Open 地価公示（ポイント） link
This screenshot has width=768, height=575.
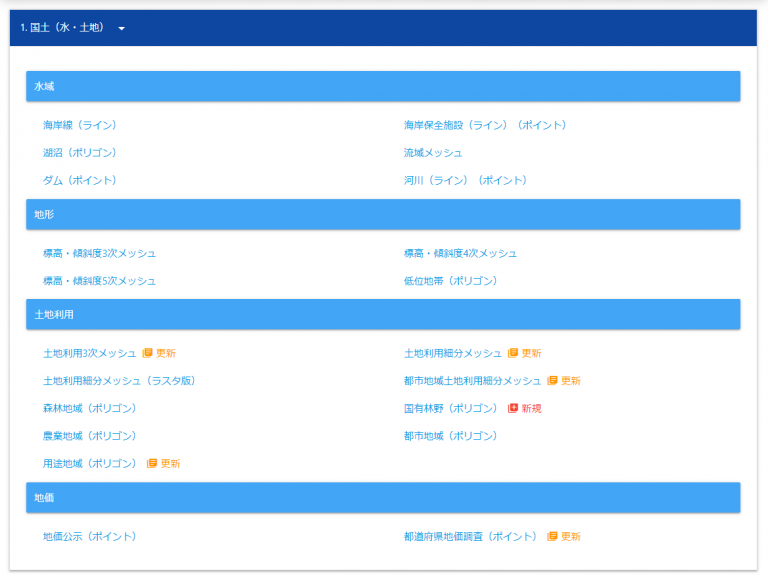click(x=90, y=536)
